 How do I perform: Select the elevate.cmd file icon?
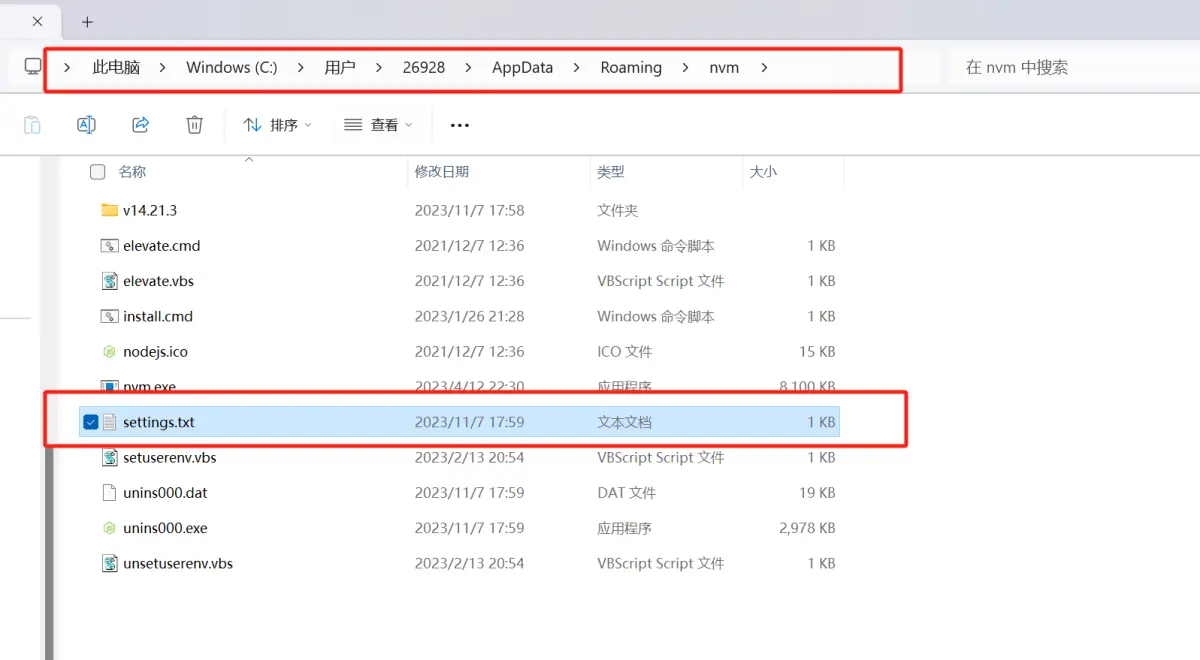click(x=110, y=246)
